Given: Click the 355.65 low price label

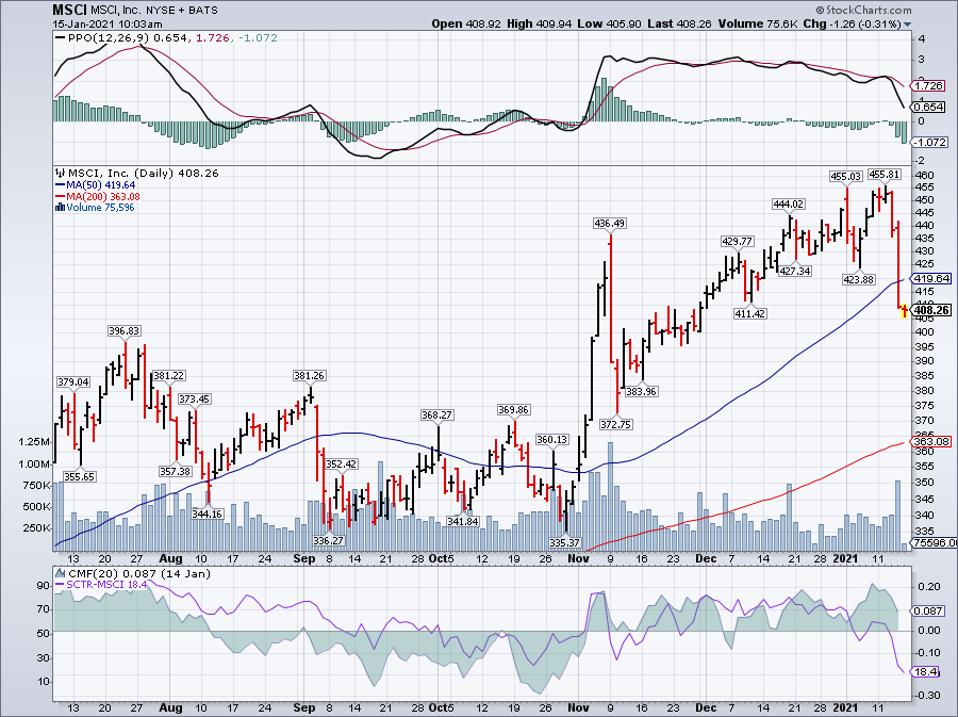Looking at the screenshot, I should pos(79,476).
